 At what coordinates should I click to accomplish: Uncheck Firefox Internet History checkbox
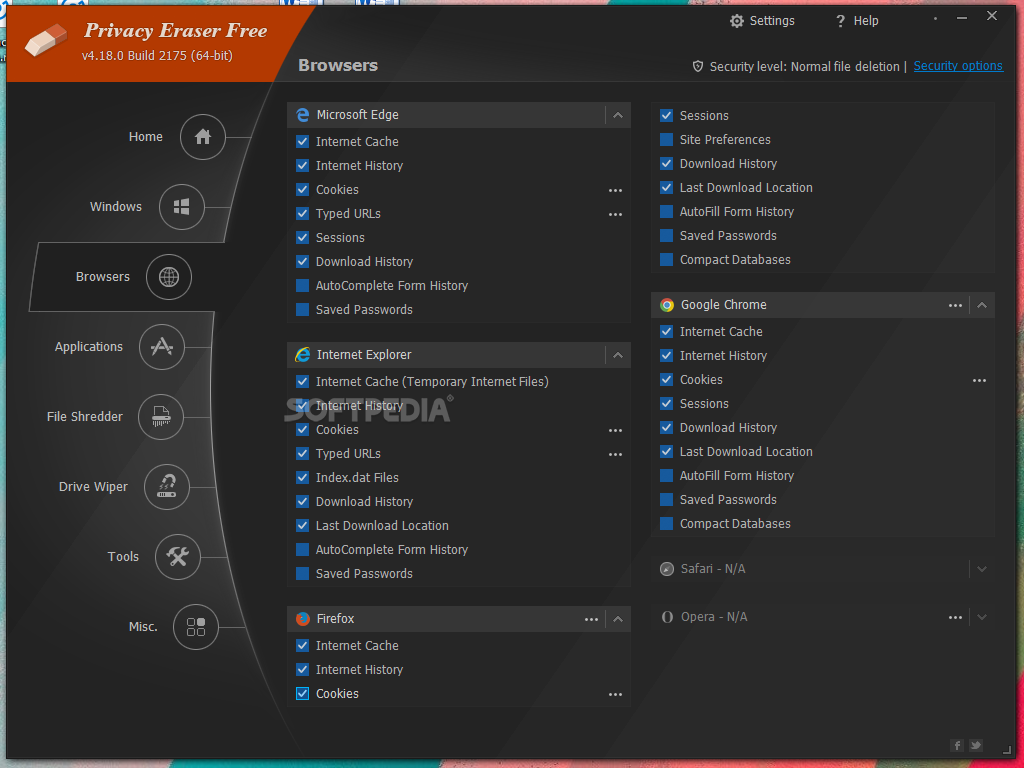pyautogui.click(x=302, y=669)
